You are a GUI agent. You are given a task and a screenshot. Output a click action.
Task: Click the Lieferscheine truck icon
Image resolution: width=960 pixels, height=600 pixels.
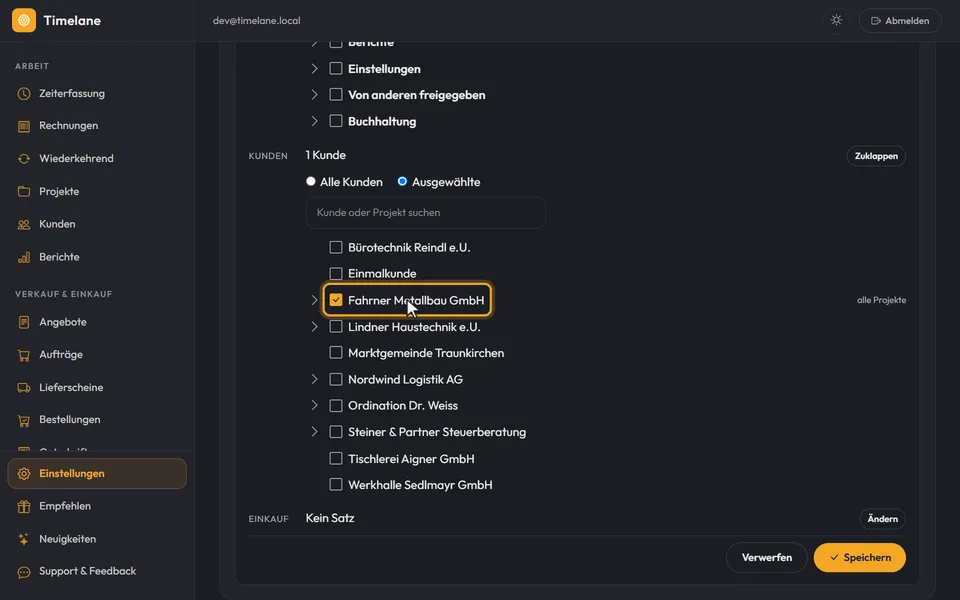[x=24, y=388]
